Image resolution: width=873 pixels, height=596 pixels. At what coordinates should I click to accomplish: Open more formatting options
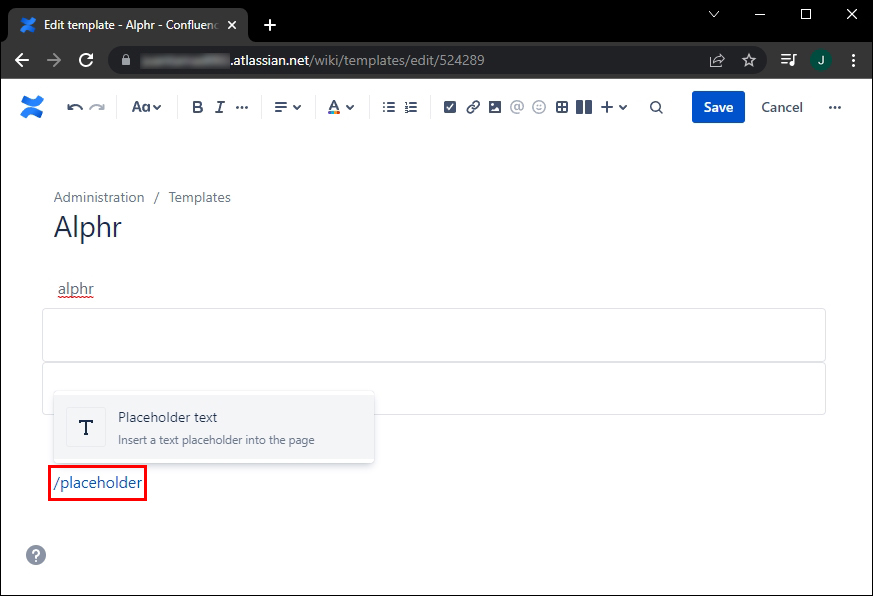coord(242,107)
